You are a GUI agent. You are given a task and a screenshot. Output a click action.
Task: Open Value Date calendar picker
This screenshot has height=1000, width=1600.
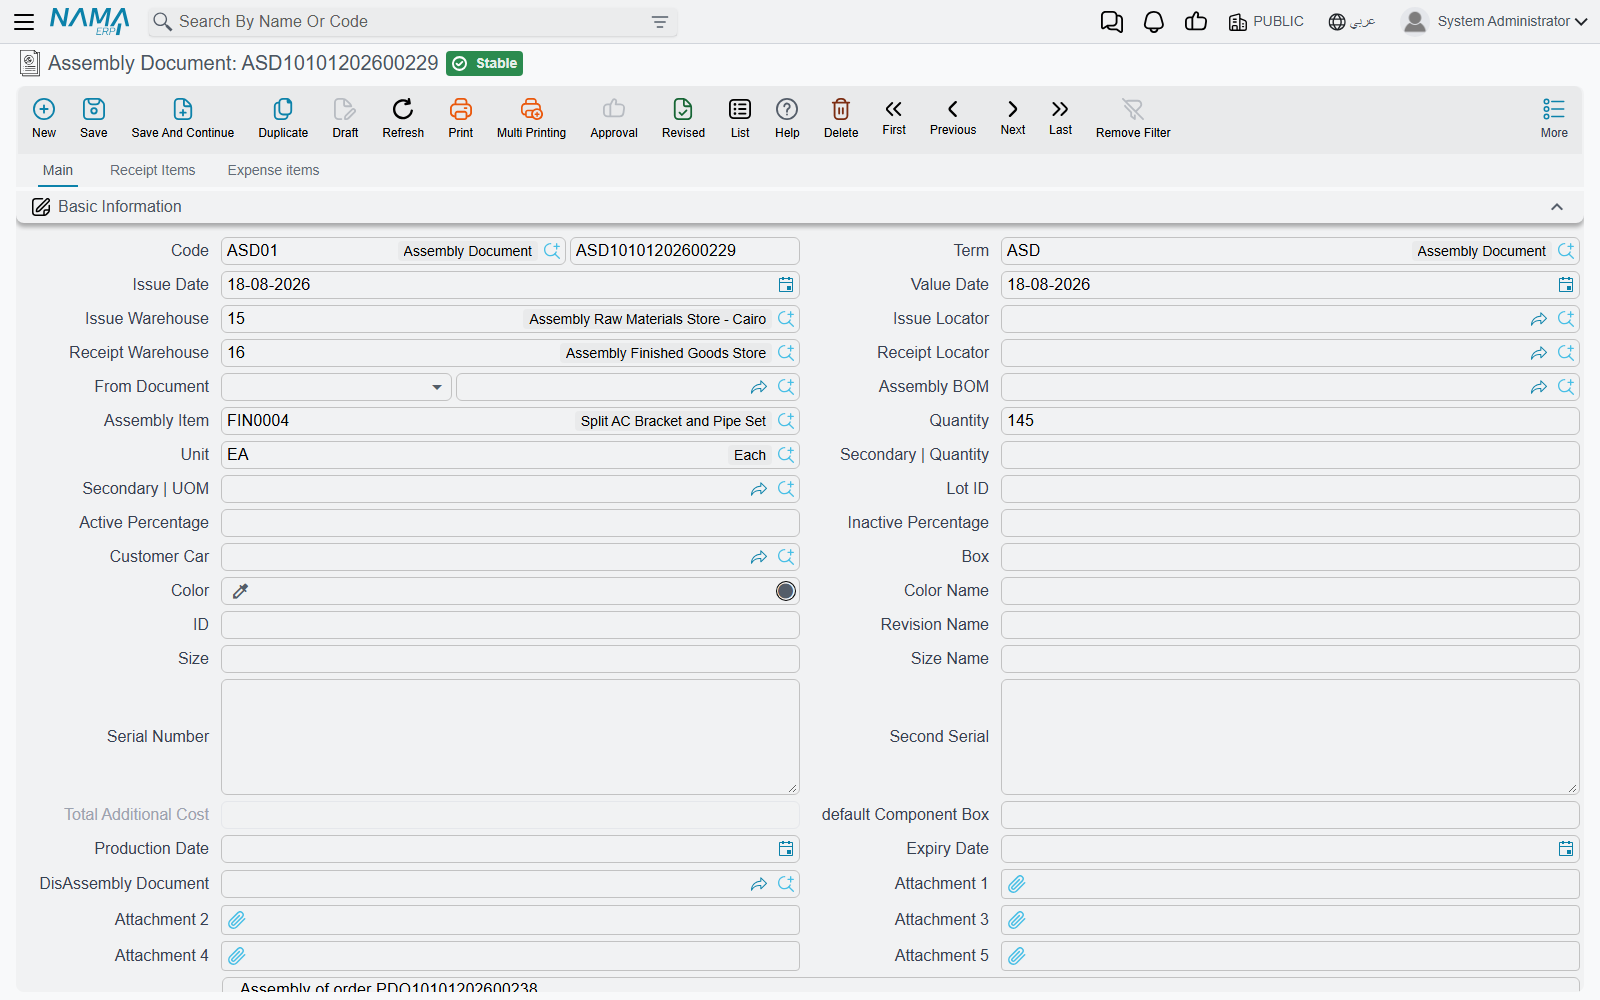coord(1566,285)
